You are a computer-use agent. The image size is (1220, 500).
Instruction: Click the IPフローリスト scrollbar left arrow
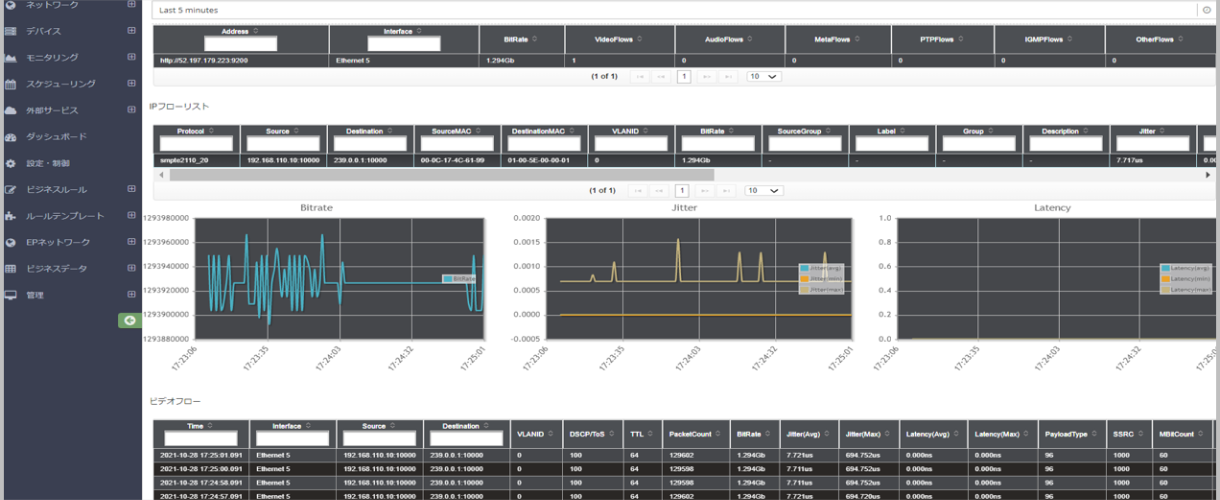pyautogui.click(x=160, y=174)
